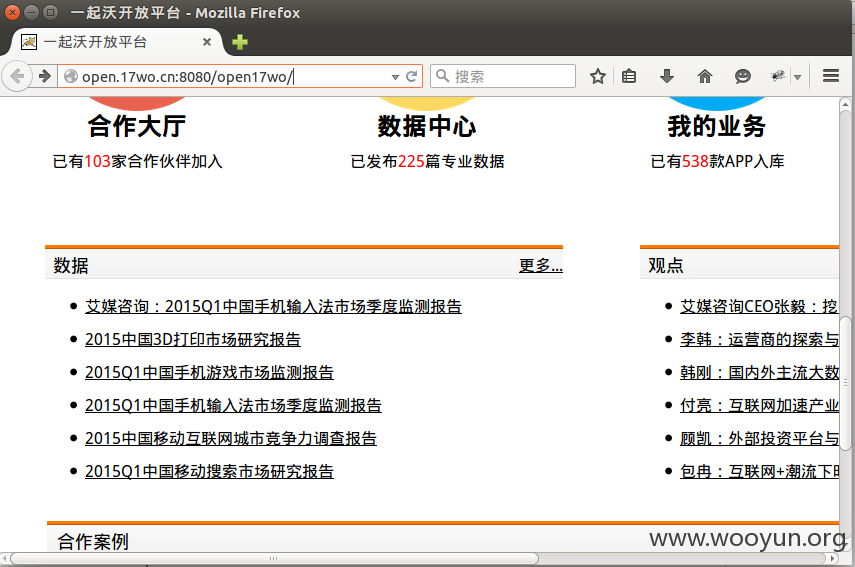Click the 我的业务 heading

click(716, 126)
